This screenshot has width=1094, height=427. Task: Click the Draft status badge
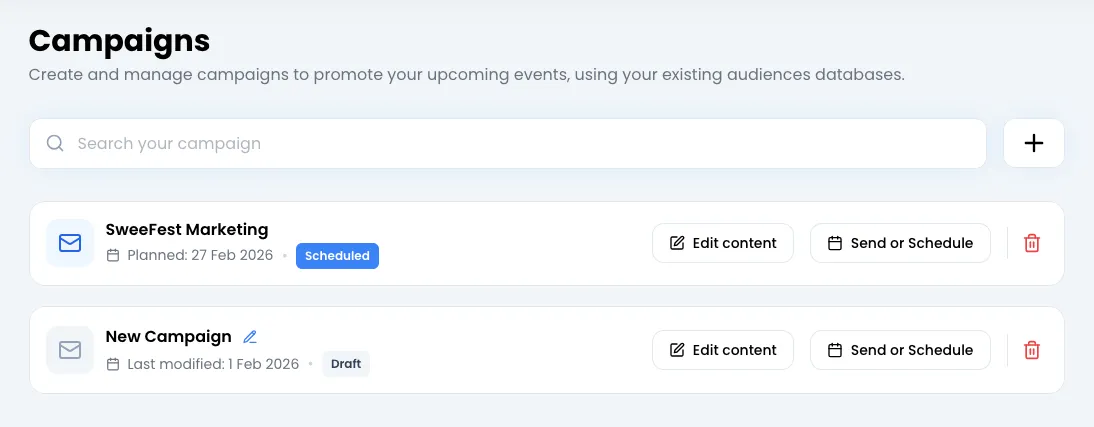(346, 364)
